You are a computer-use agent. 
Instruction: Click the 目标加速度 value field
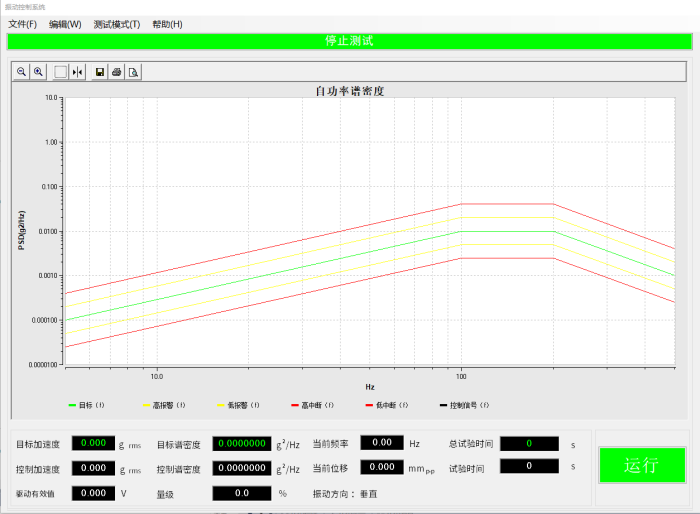point(94,443)
